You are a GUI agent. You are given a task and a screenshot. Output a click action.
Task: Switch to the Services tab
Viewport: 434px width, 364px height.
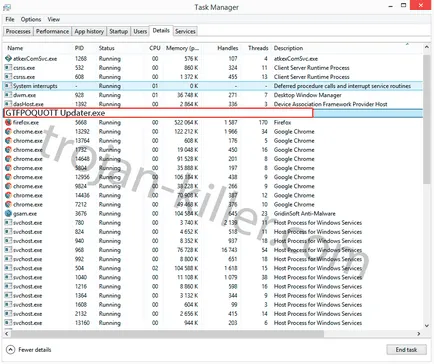coord(185,31)
